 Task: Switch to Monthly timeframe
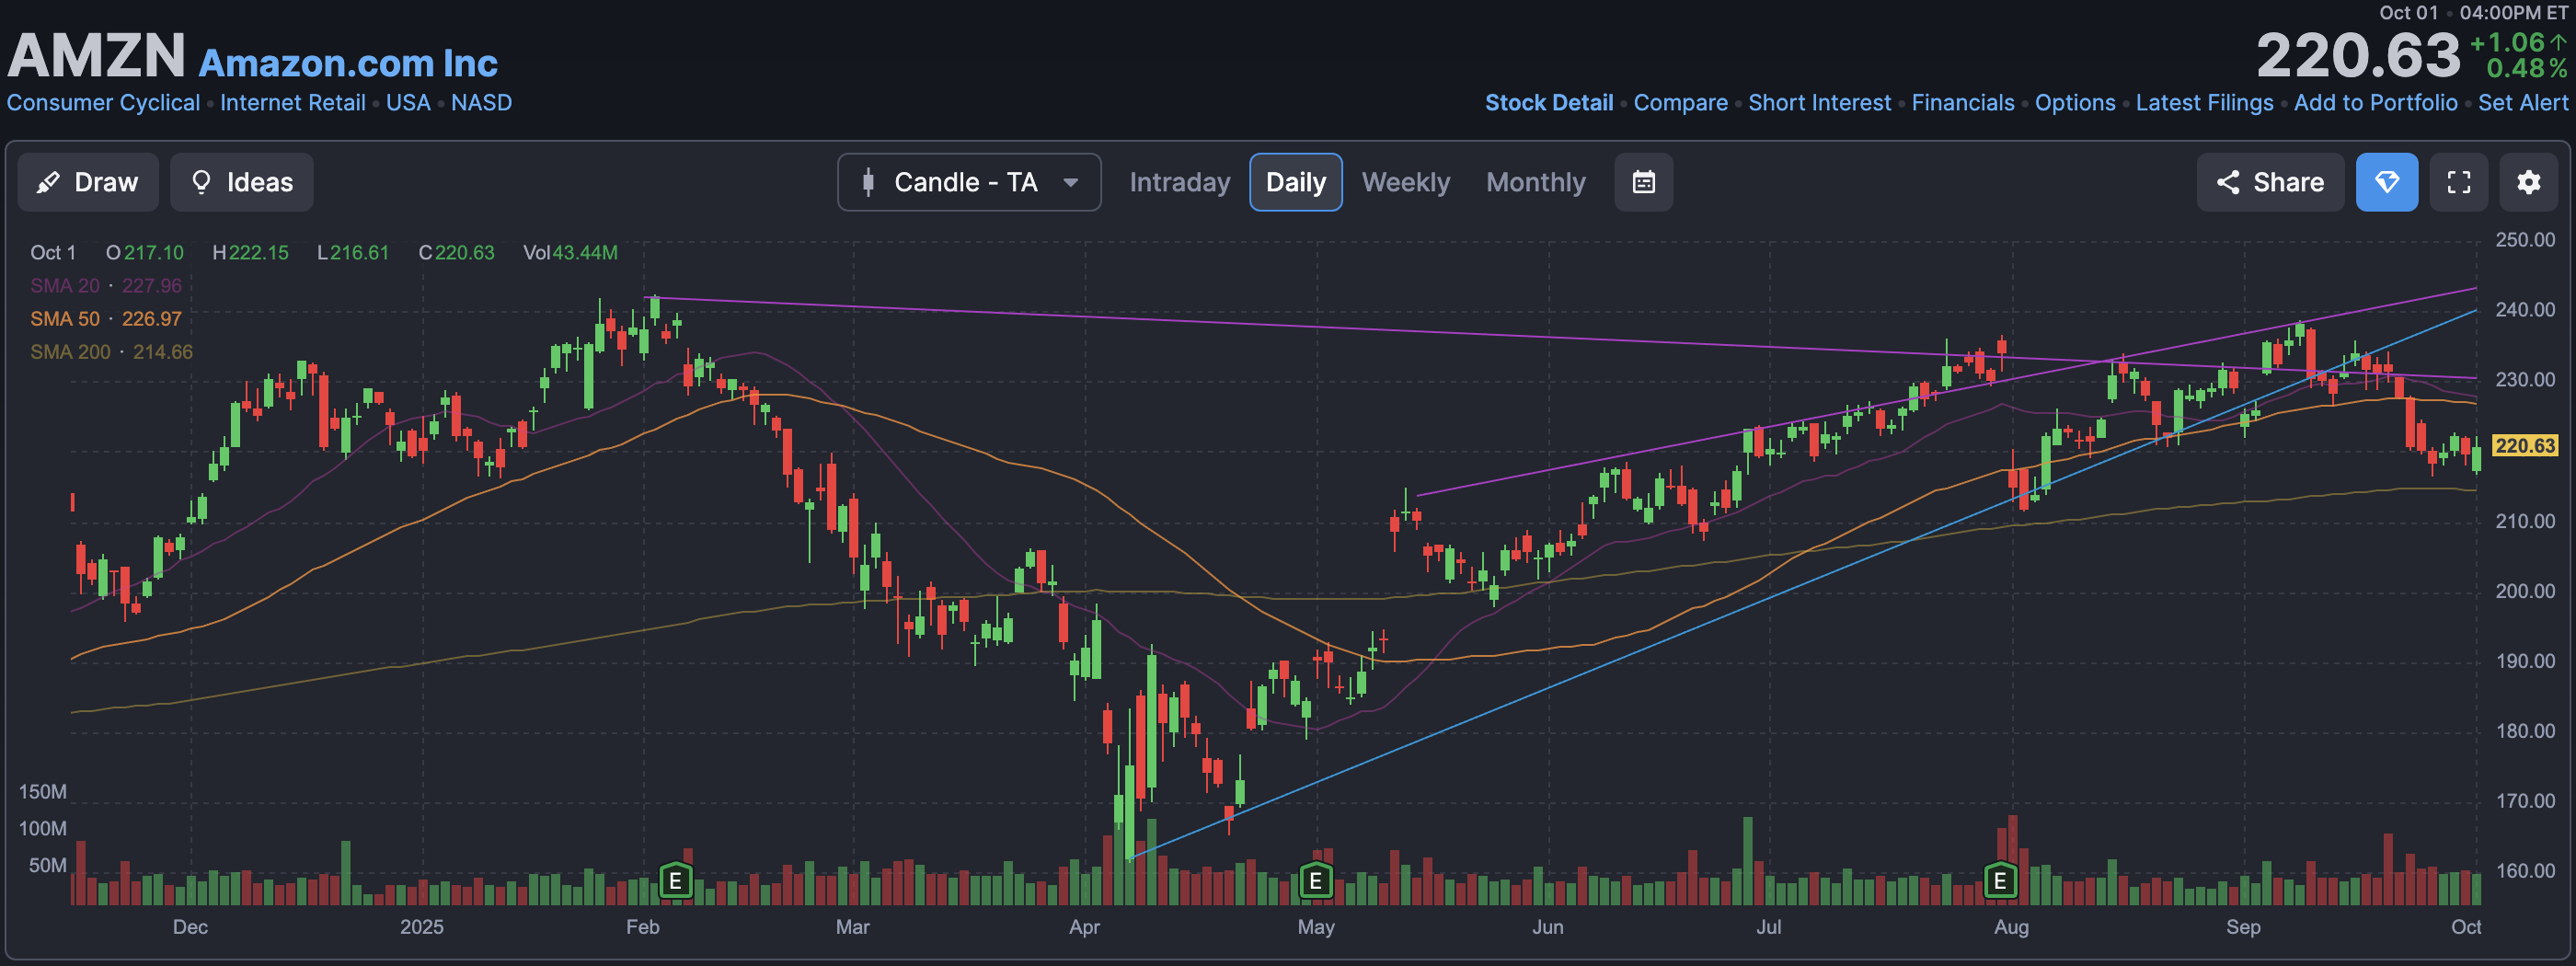[x=1535, y=182]
